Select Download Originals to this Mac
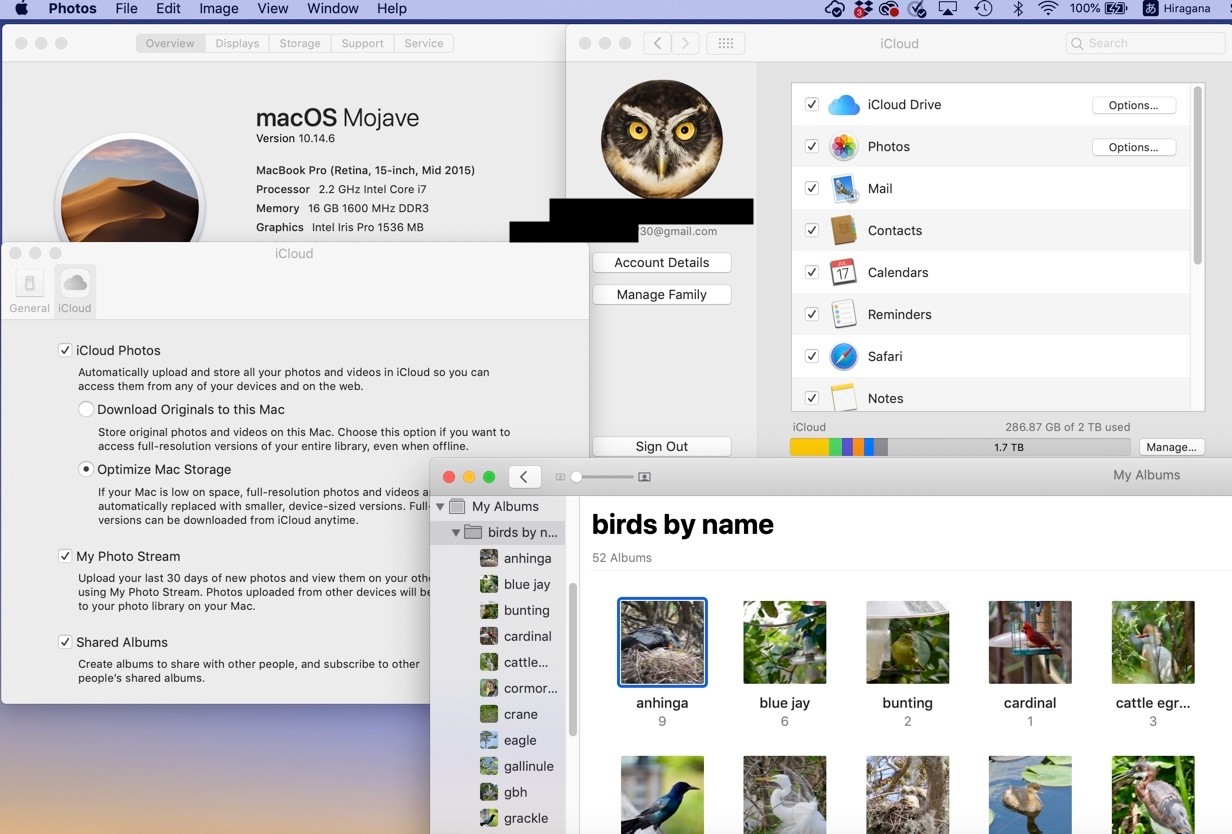The width and height of the screenshot is (1232, 834). (86, 409)
